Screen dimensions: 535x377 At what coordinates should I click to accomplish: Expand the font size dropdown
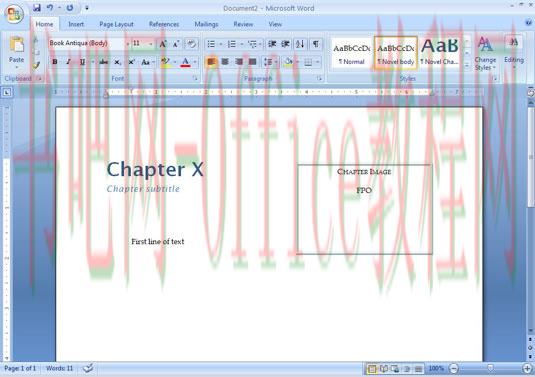click(x=150, y=44)
